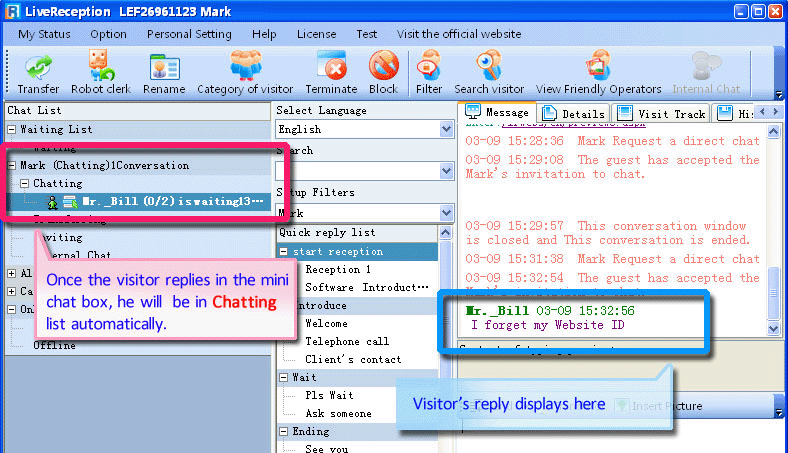Select the Offline tree item

[x=54, y=345]
